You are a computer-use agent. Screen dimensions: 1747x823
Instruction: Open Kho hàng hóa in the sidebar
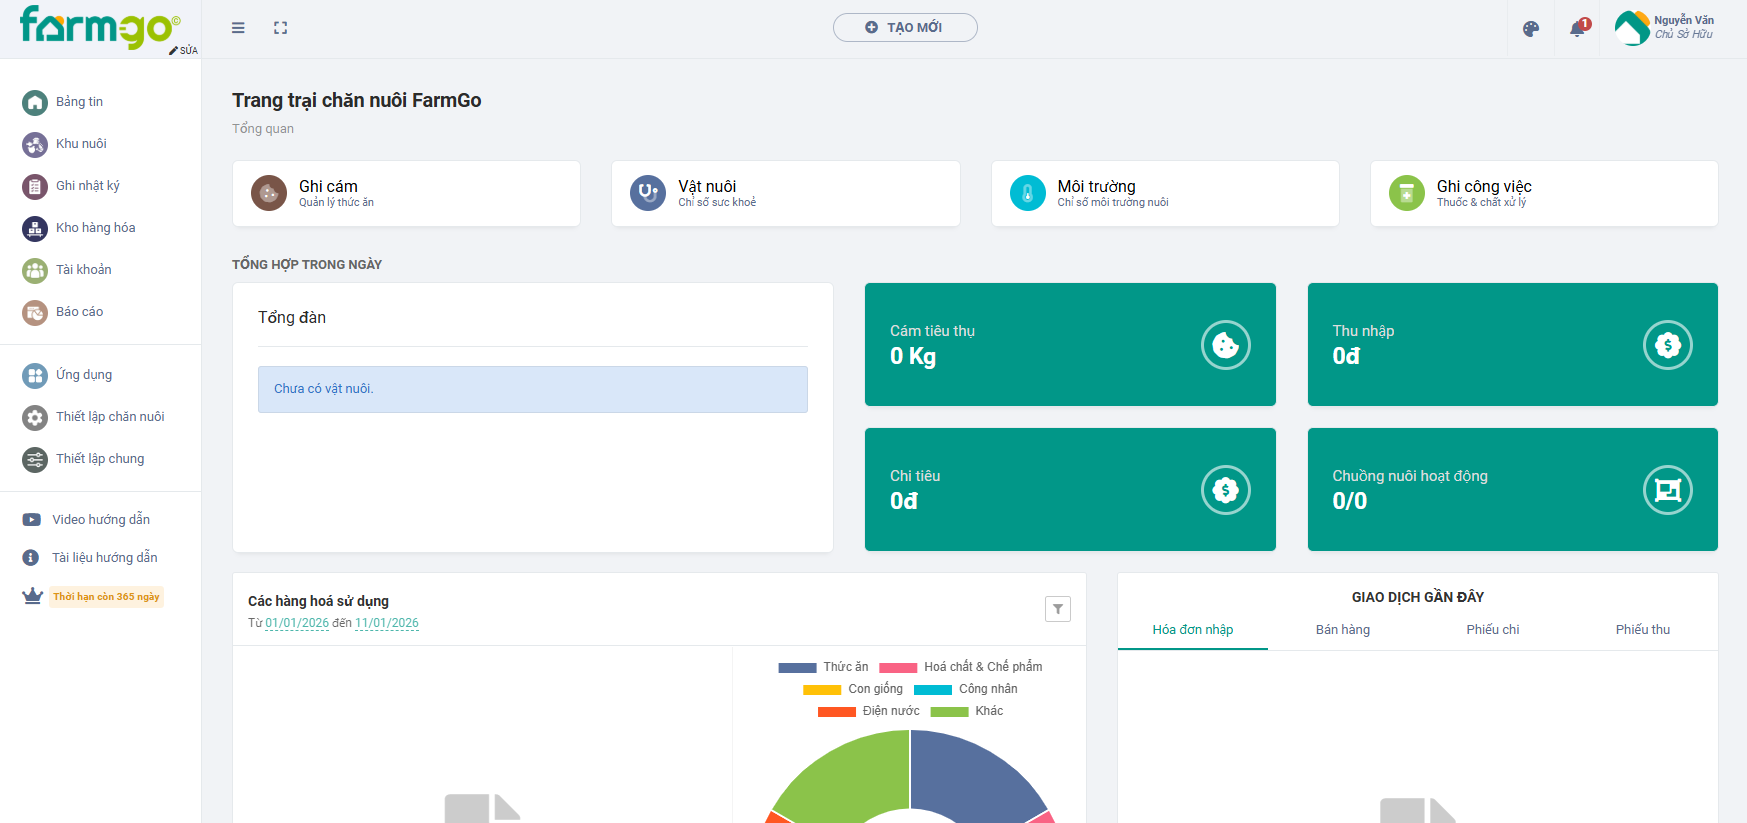click(95, 228)
